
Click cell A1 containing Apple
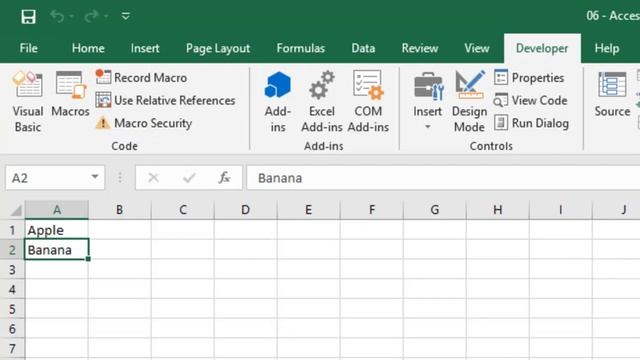tap(57, 230)
